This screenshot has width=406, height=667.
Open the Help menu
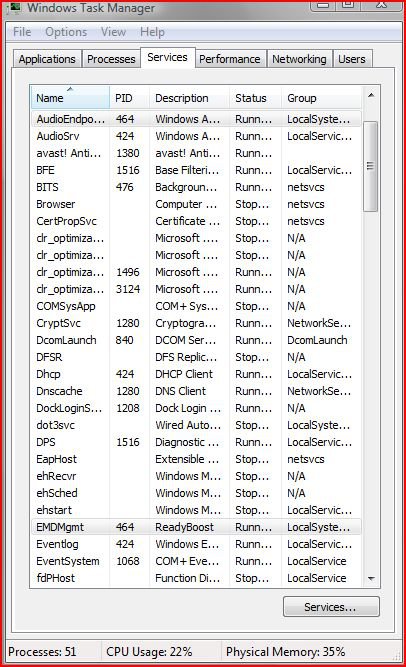point(152,32)
